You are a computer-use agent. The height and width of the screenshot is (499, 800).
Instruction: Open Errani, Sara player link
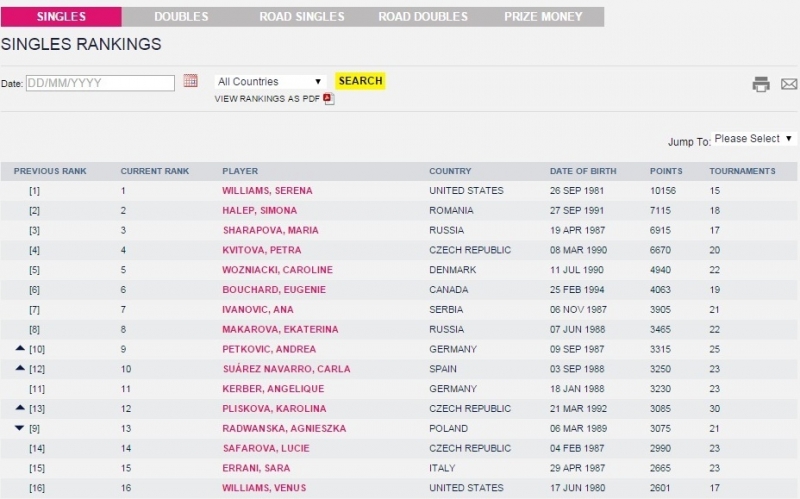point(256,468)
